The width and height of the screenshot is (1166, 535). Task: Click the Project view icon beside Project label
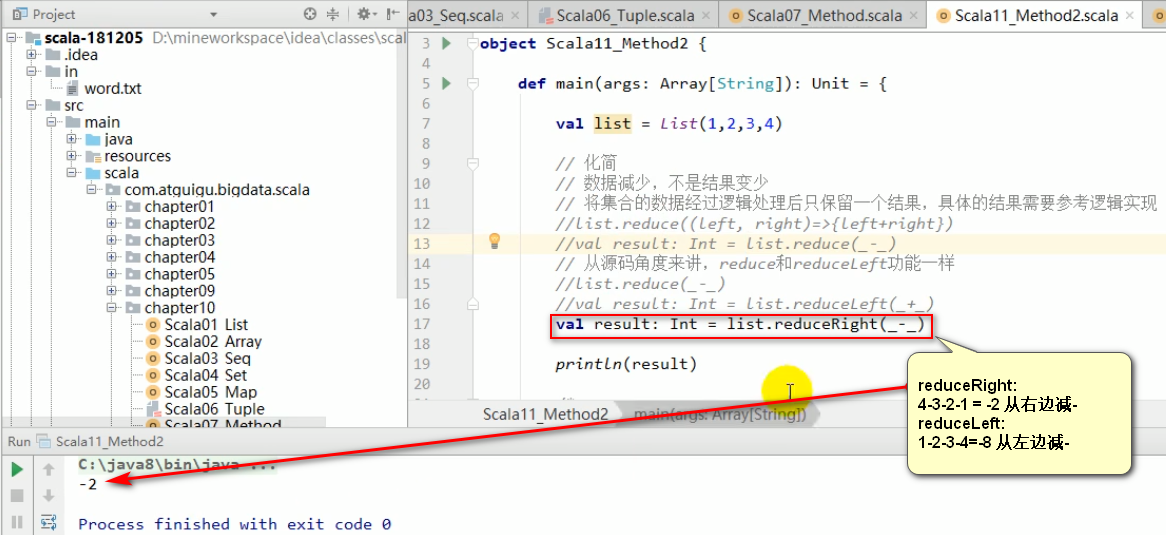20,14
